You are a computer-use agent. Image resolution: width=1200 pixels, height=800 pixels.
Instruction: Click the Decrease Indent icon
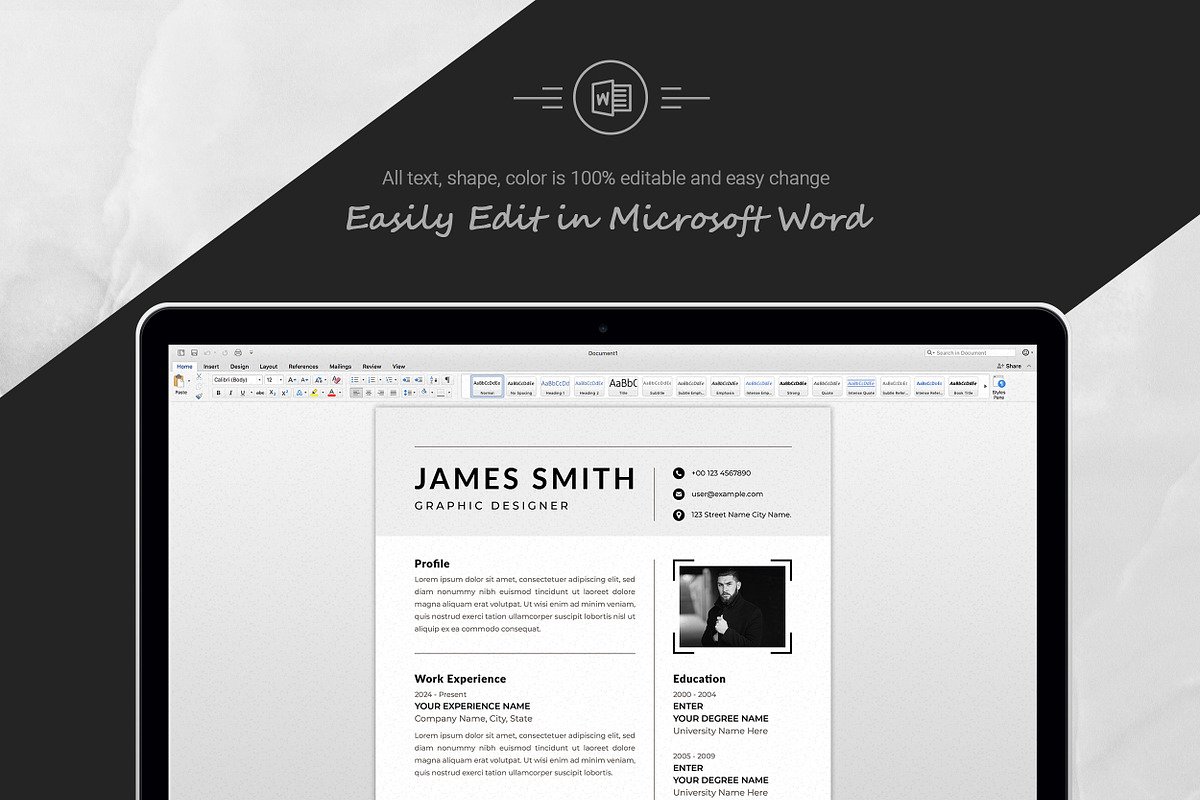406,380
